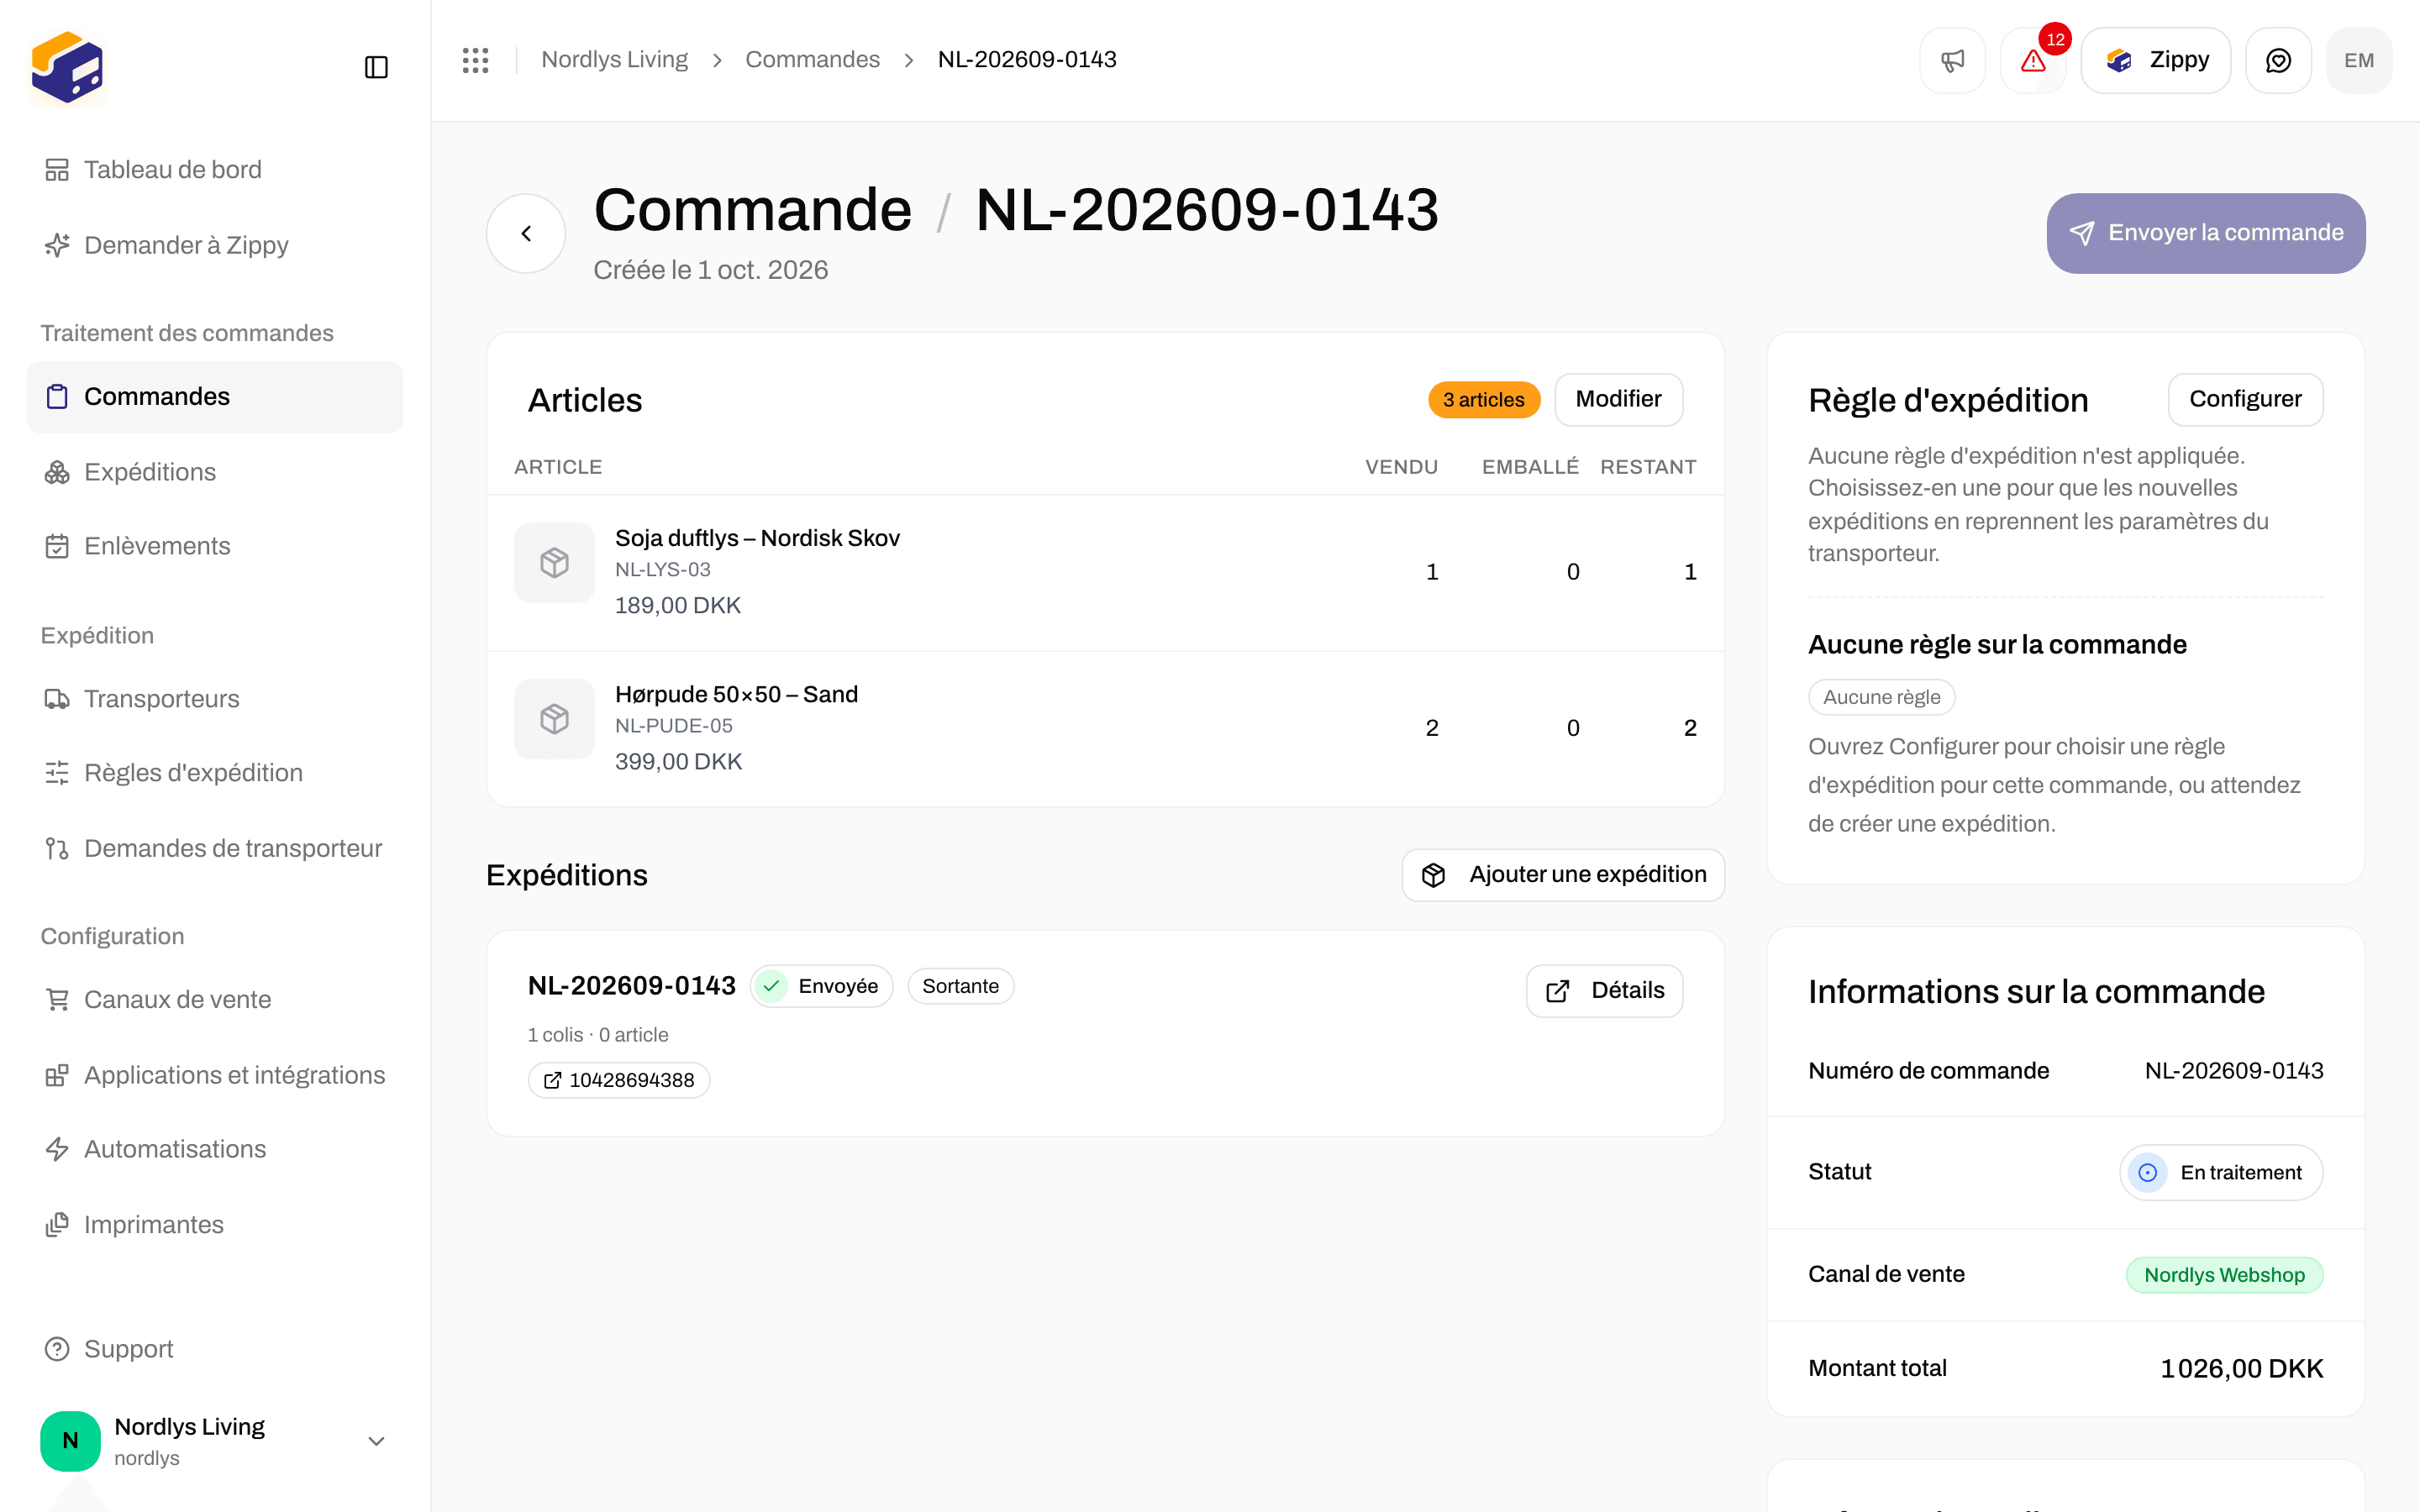Open Imprimantes page
2420x1512 pixels.
215,1225
